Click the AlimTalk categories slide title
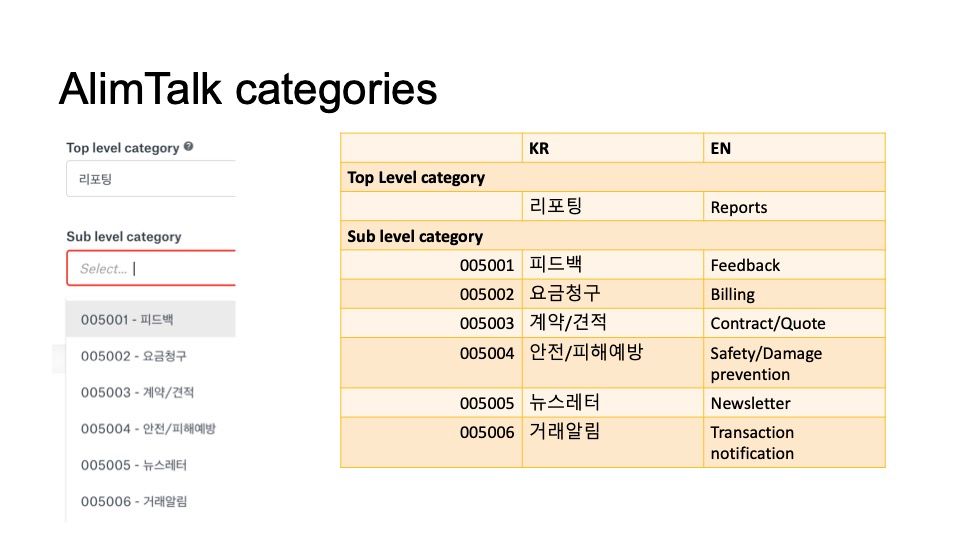 click(x=248, y=89)
